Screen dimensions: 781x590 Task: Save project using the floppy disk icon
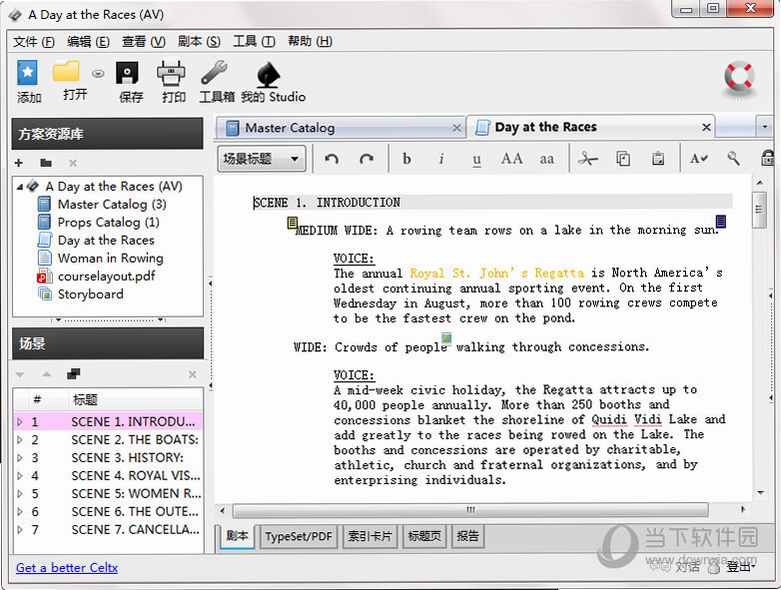128,73
